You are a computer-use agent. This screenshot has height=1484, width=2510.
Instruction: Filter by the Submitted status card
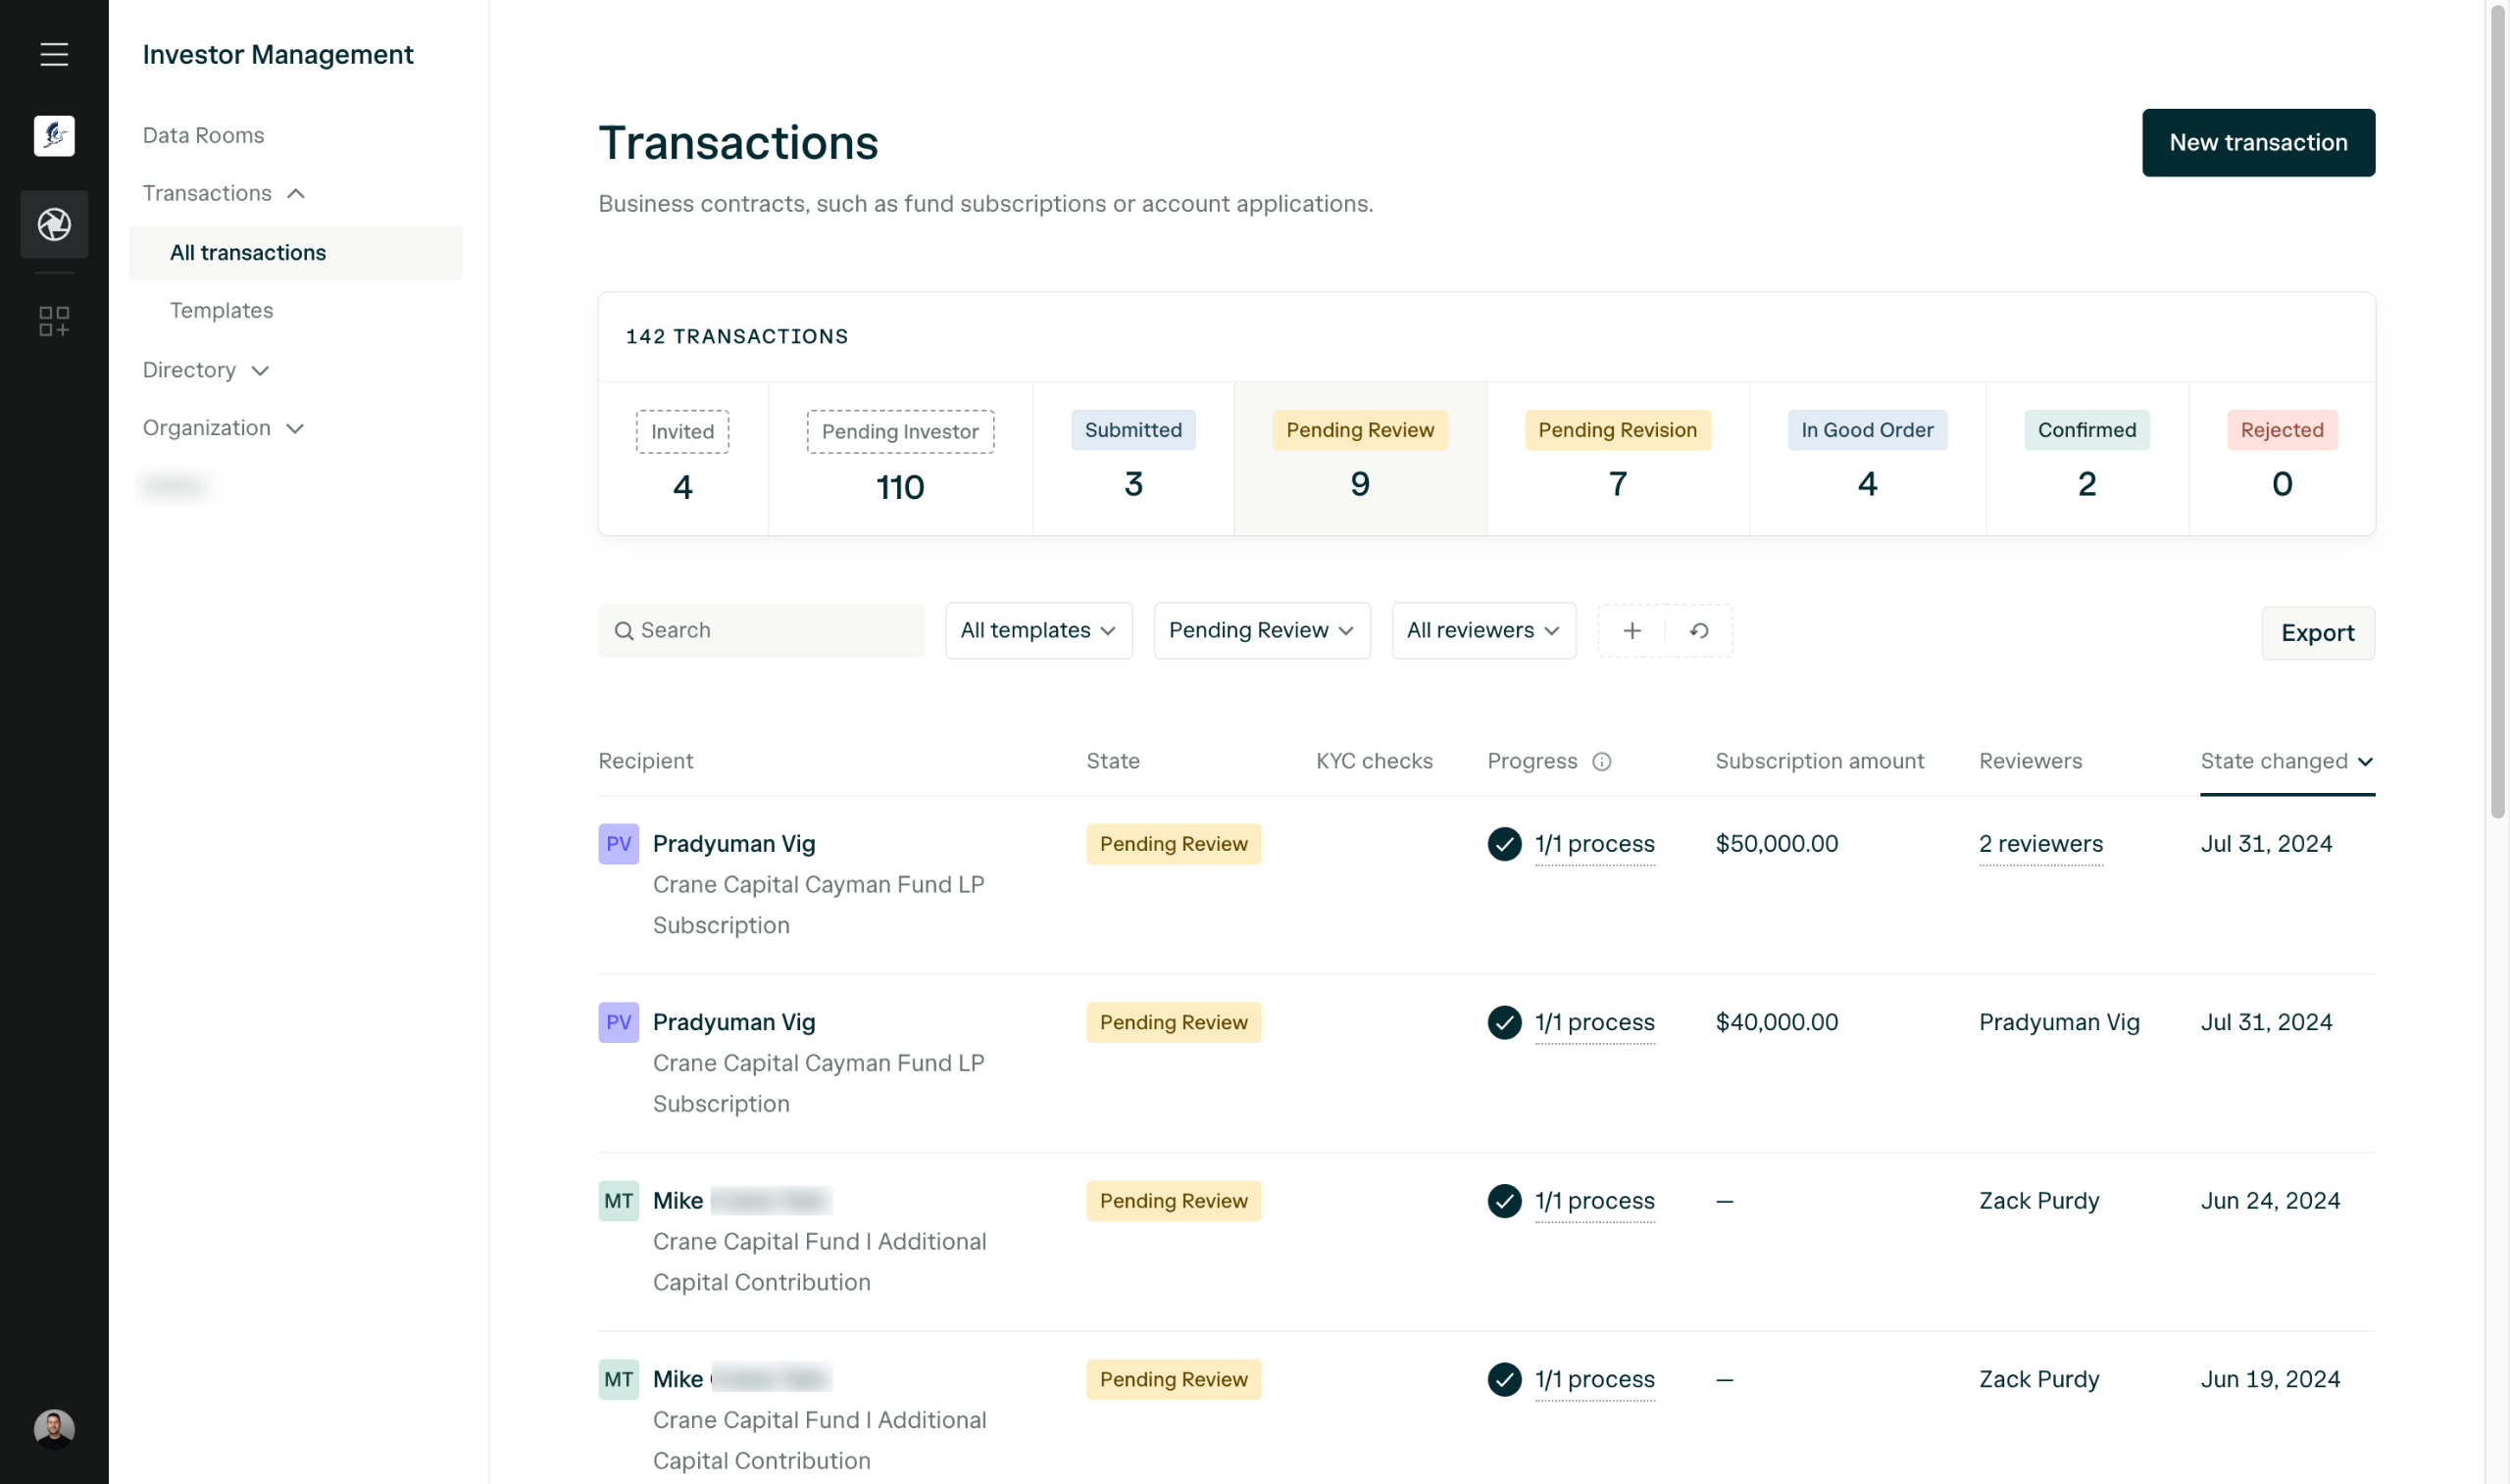pyautogui.click(x=1133, y=459)
